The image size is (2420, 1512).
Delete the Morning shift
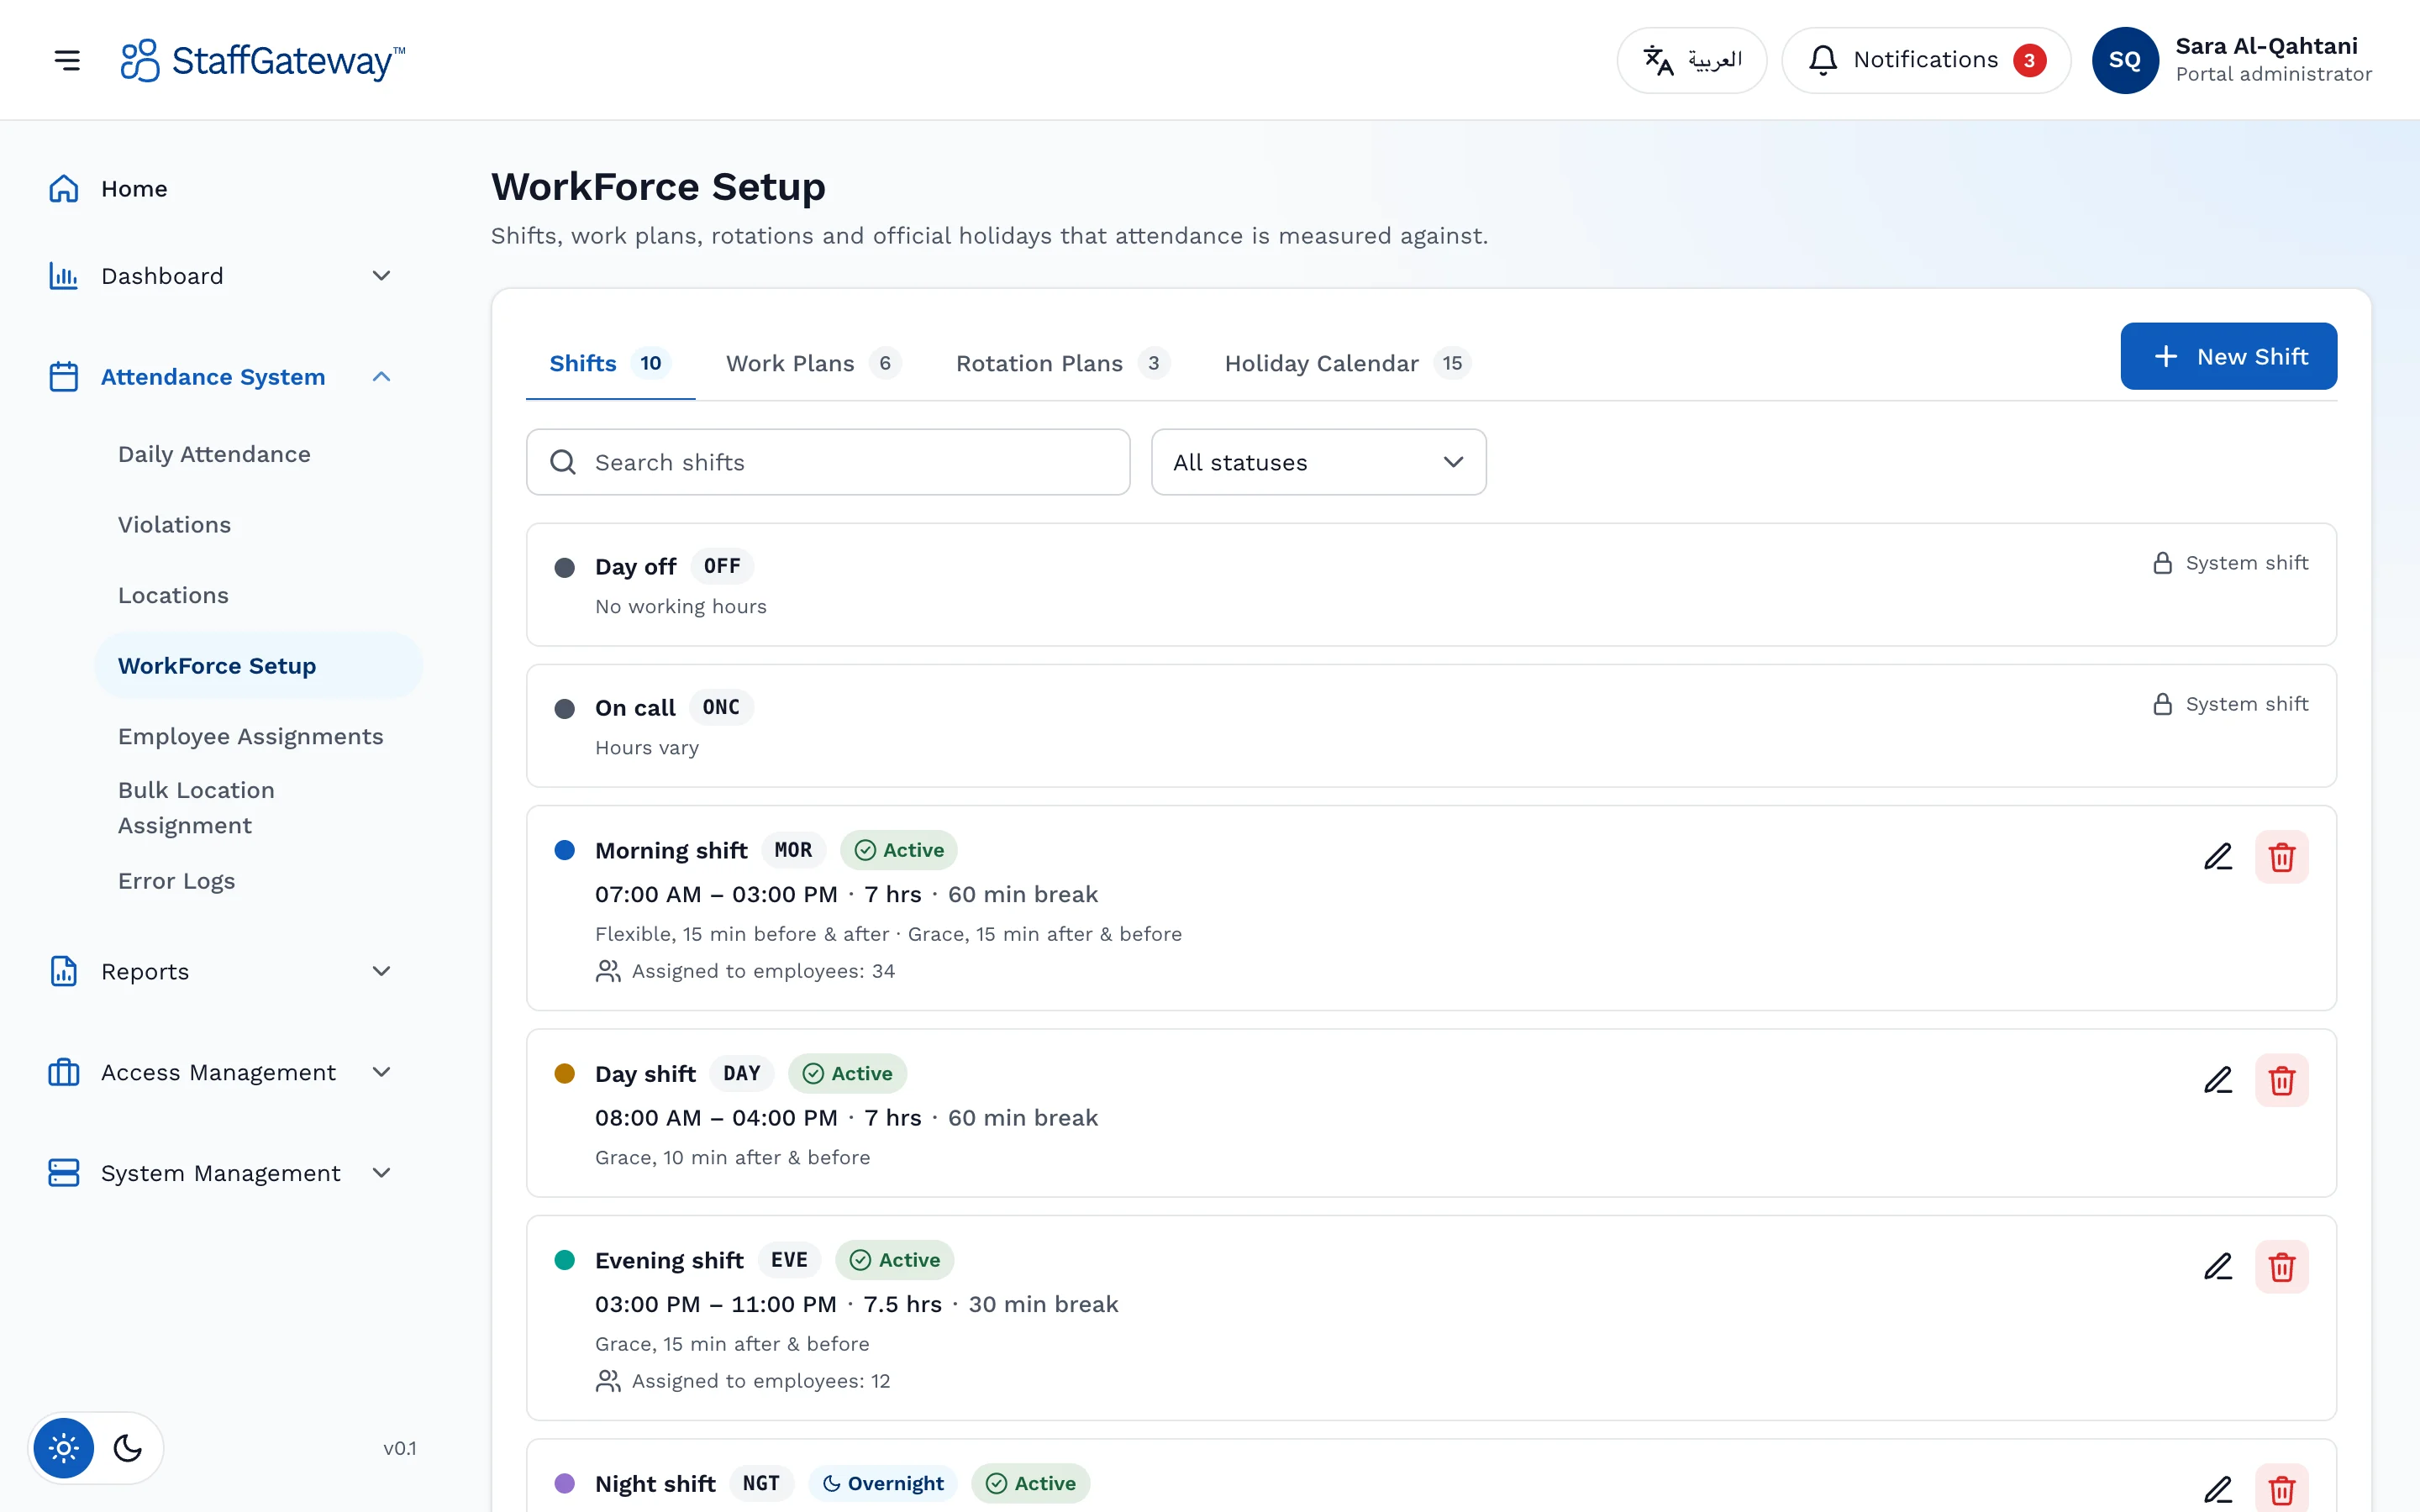click(x=2281, y=857)
